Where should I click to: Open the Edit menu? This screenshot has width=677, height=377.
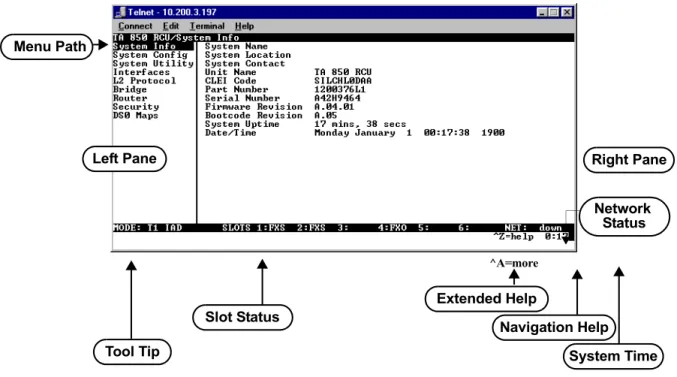171,26
